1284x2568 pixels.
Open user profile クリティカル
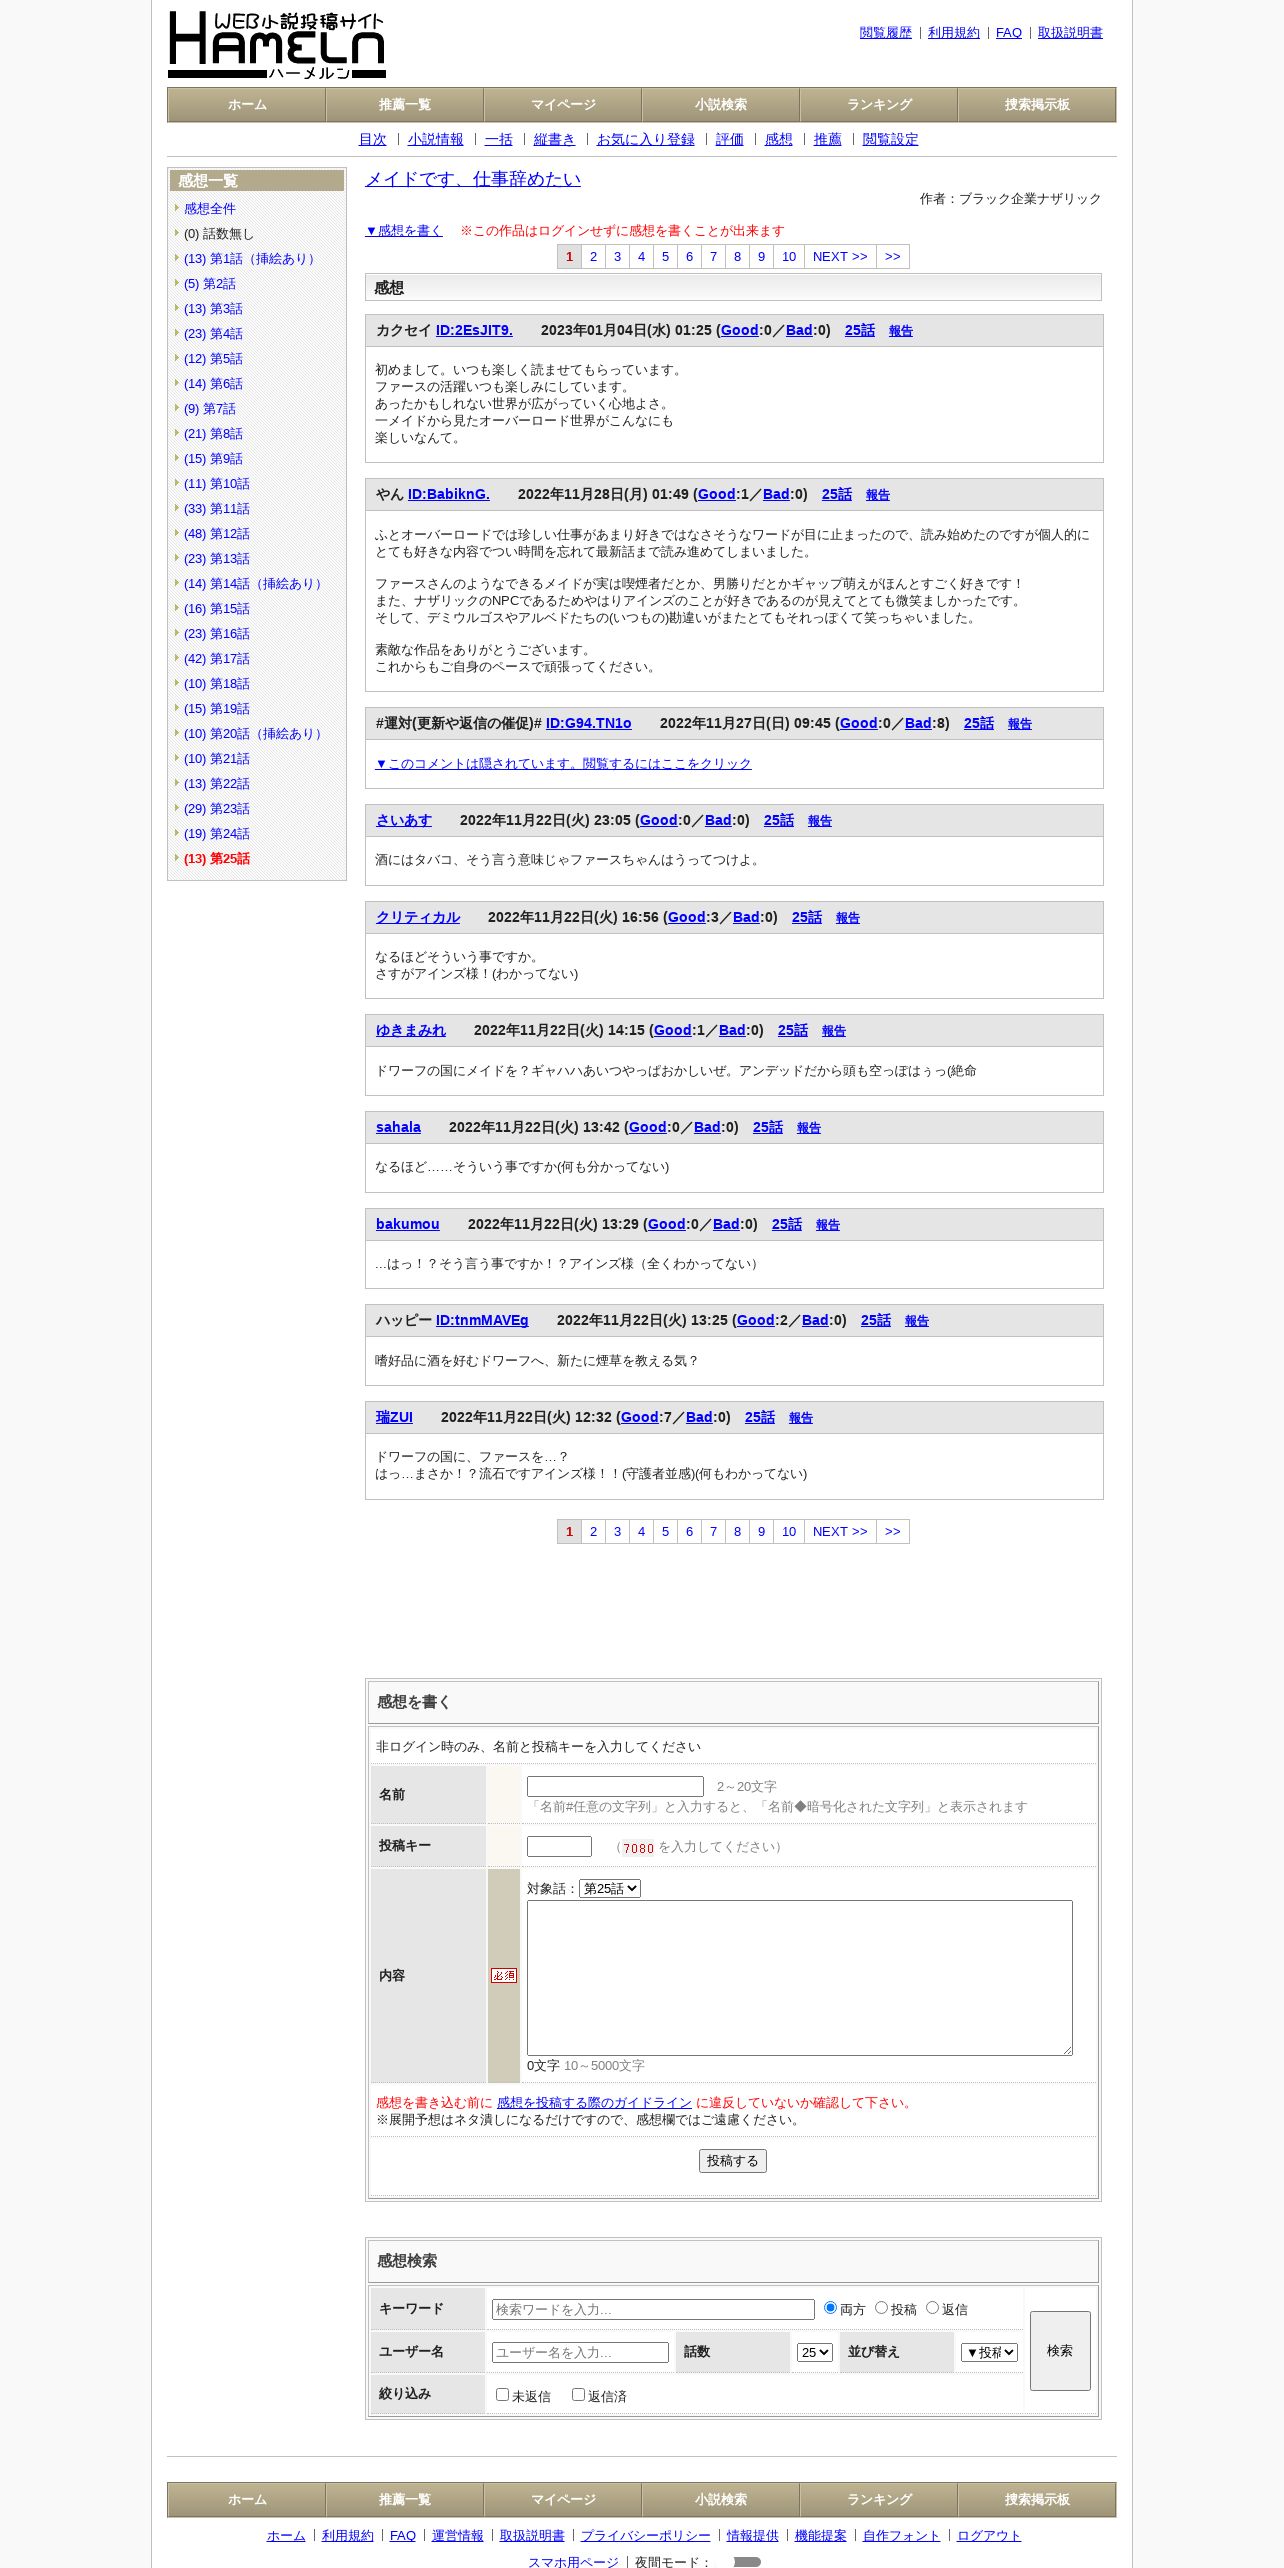418,917
